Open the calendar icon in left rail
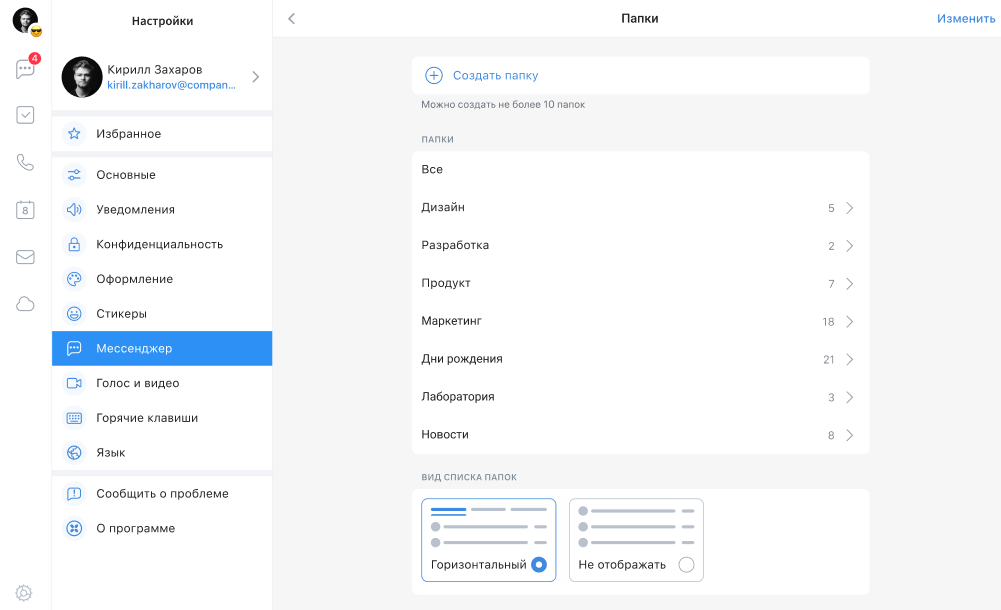 tap(25, 210)
